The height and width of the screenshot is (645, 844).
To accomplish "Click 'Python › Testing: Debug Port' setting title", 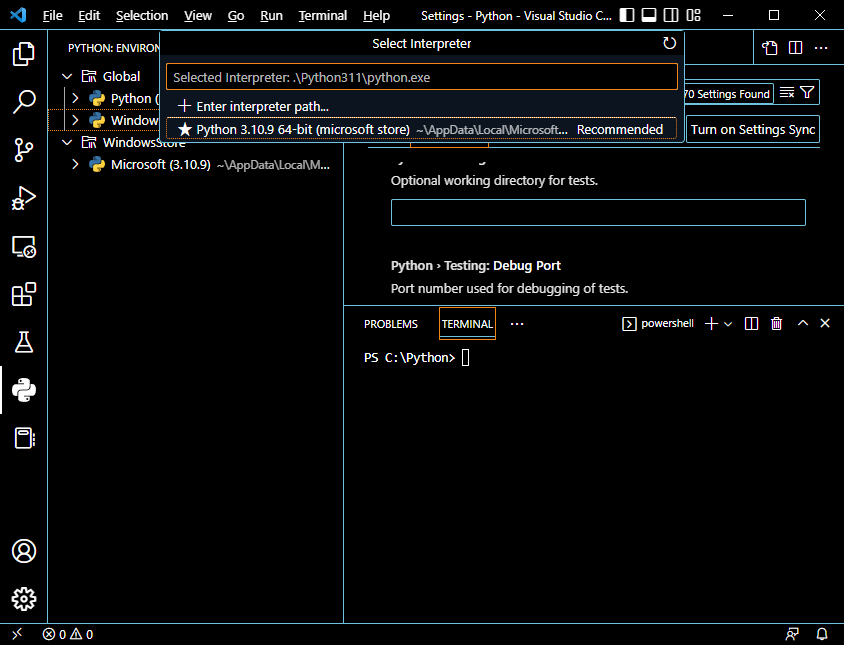I will coord(475,265).
